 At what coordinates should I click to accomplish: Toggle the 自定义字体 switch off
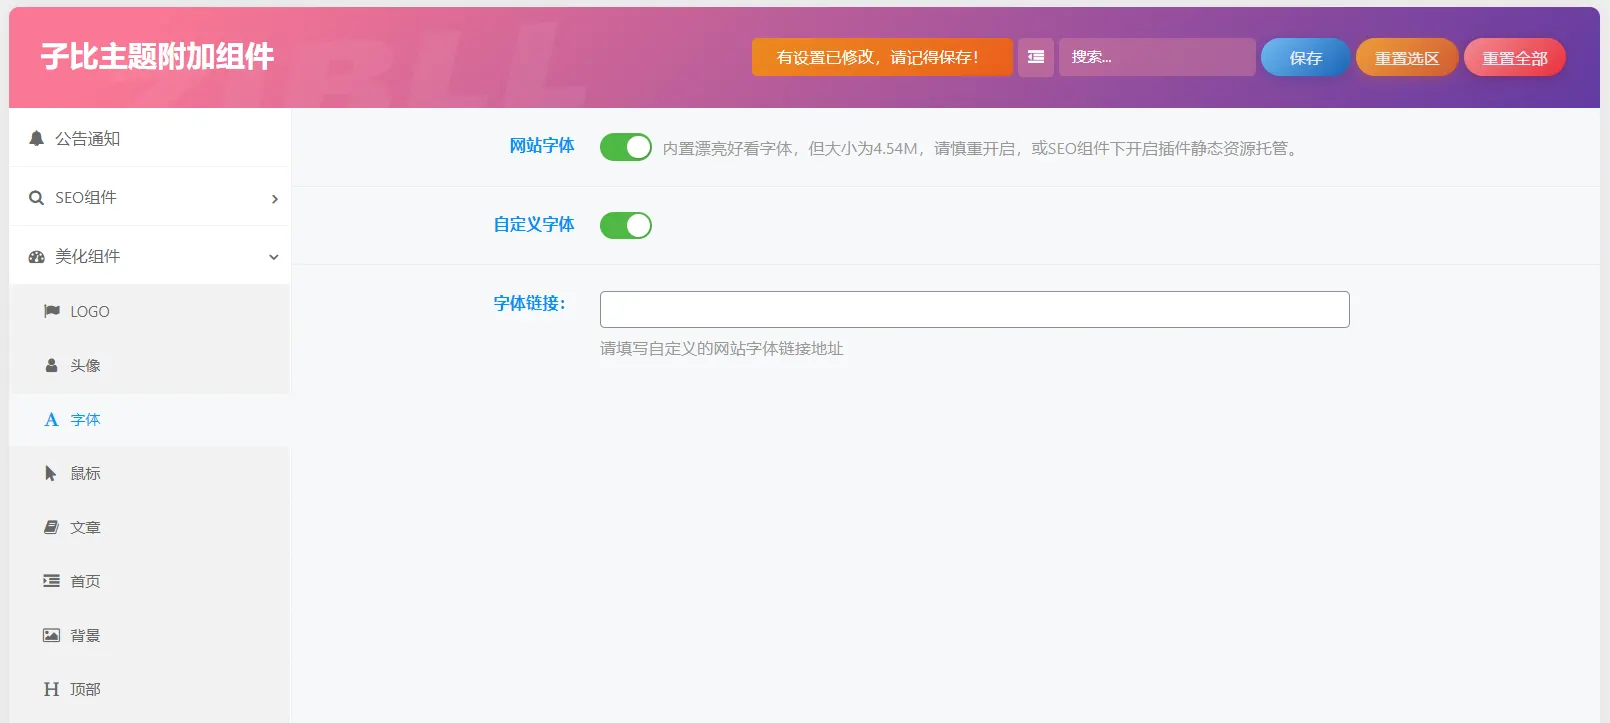coord(626,225)
